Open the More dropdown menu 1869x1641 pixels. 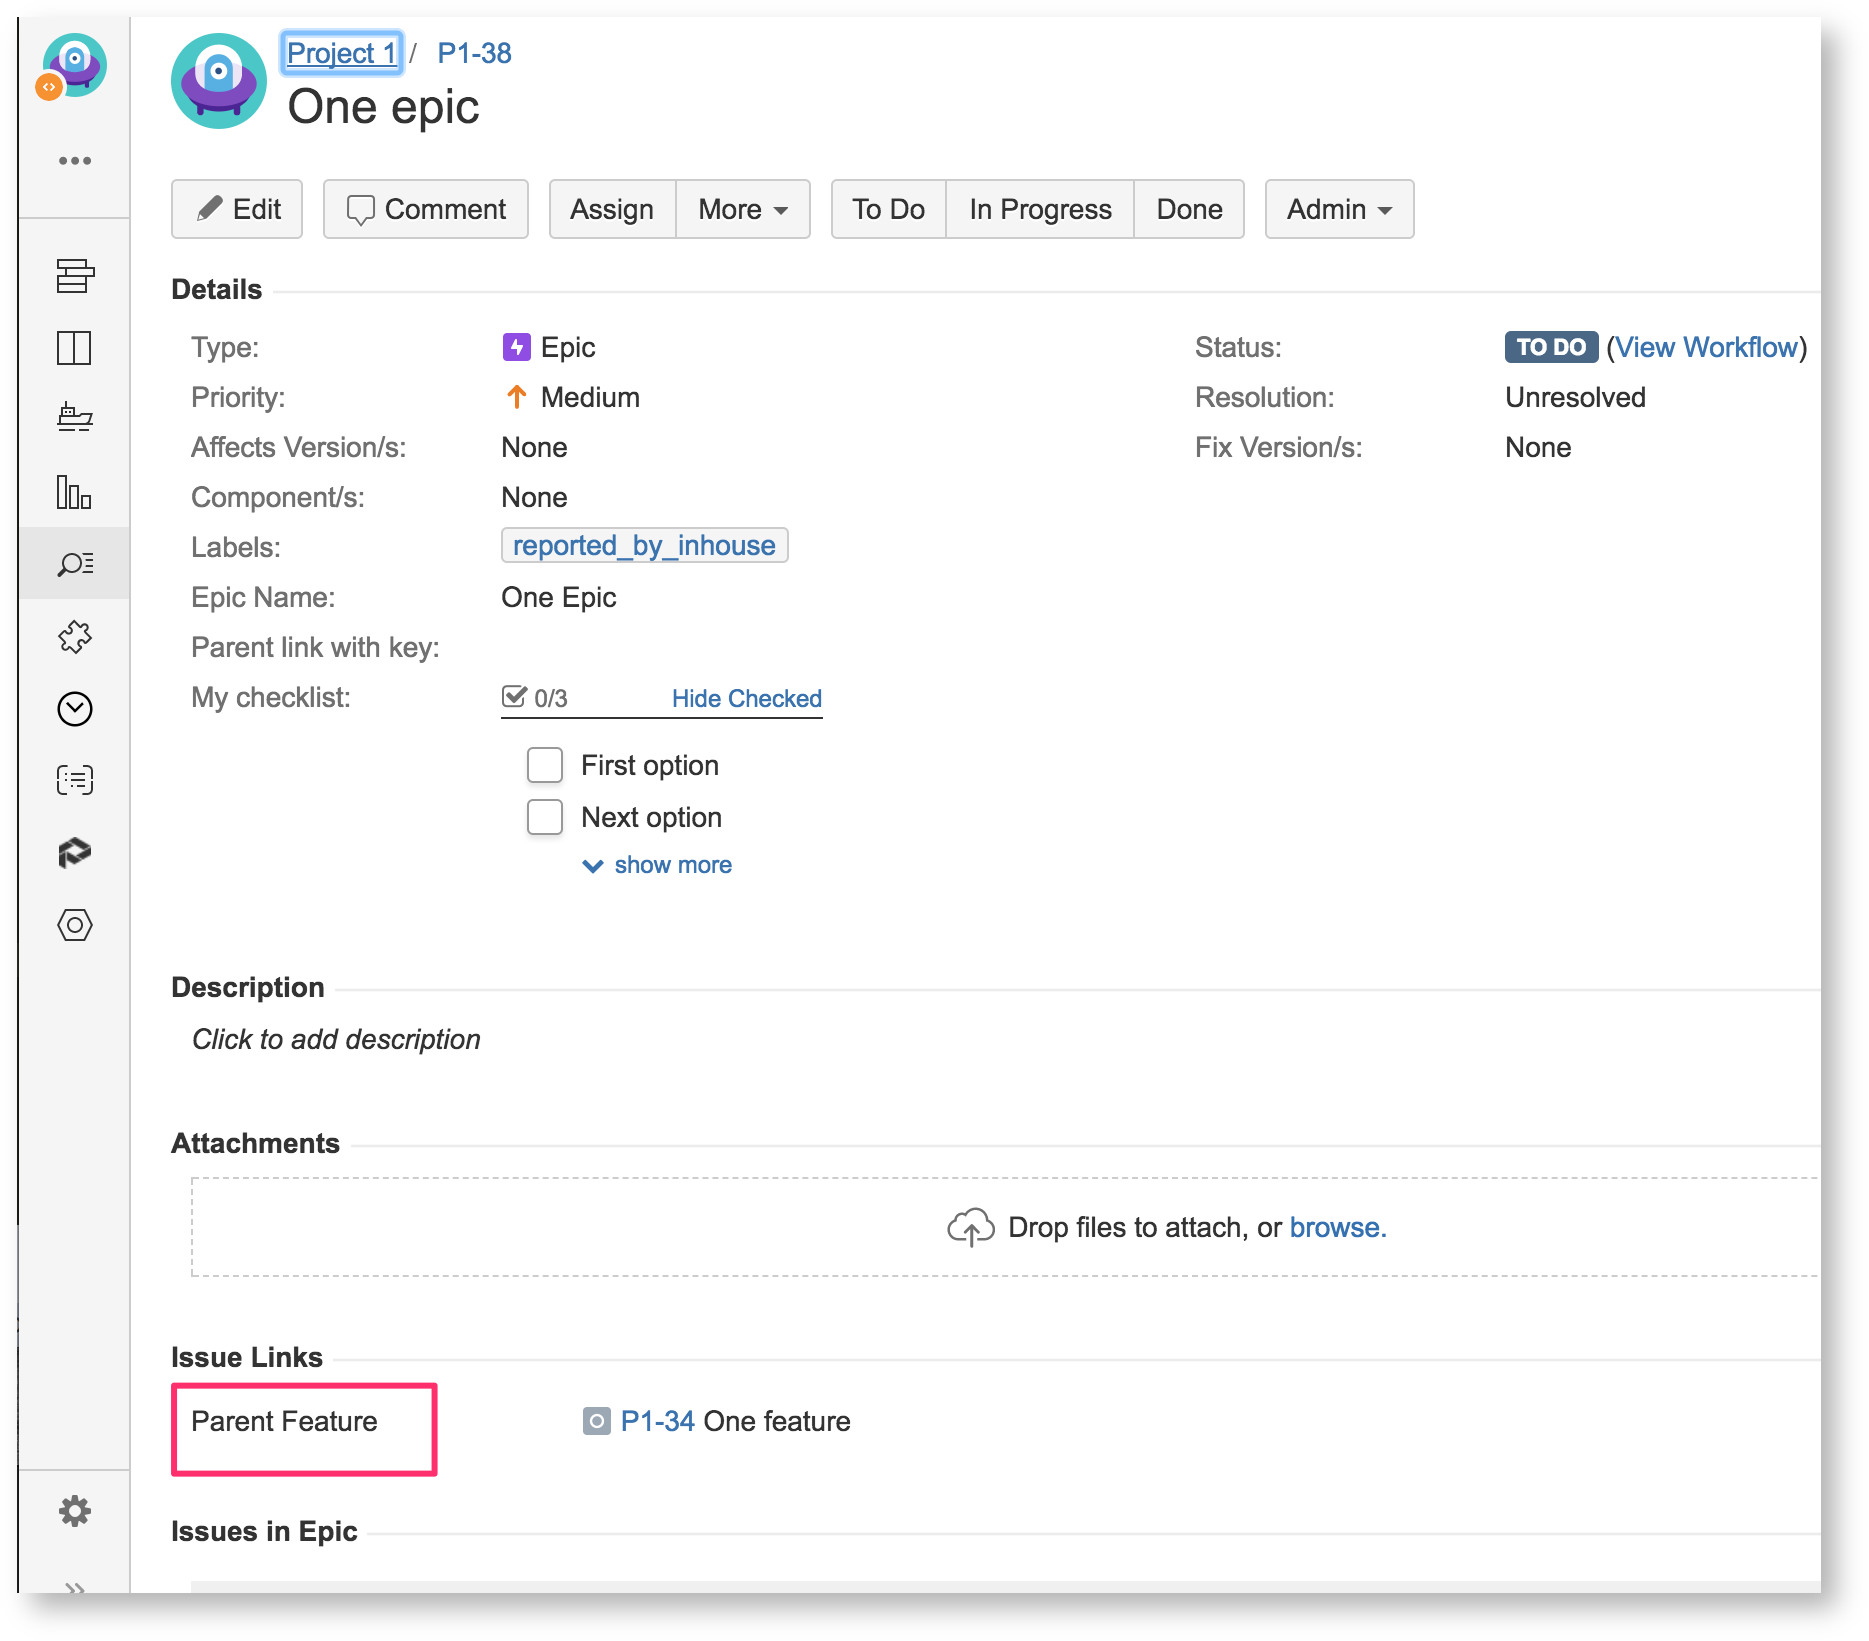tap(742, 209)
